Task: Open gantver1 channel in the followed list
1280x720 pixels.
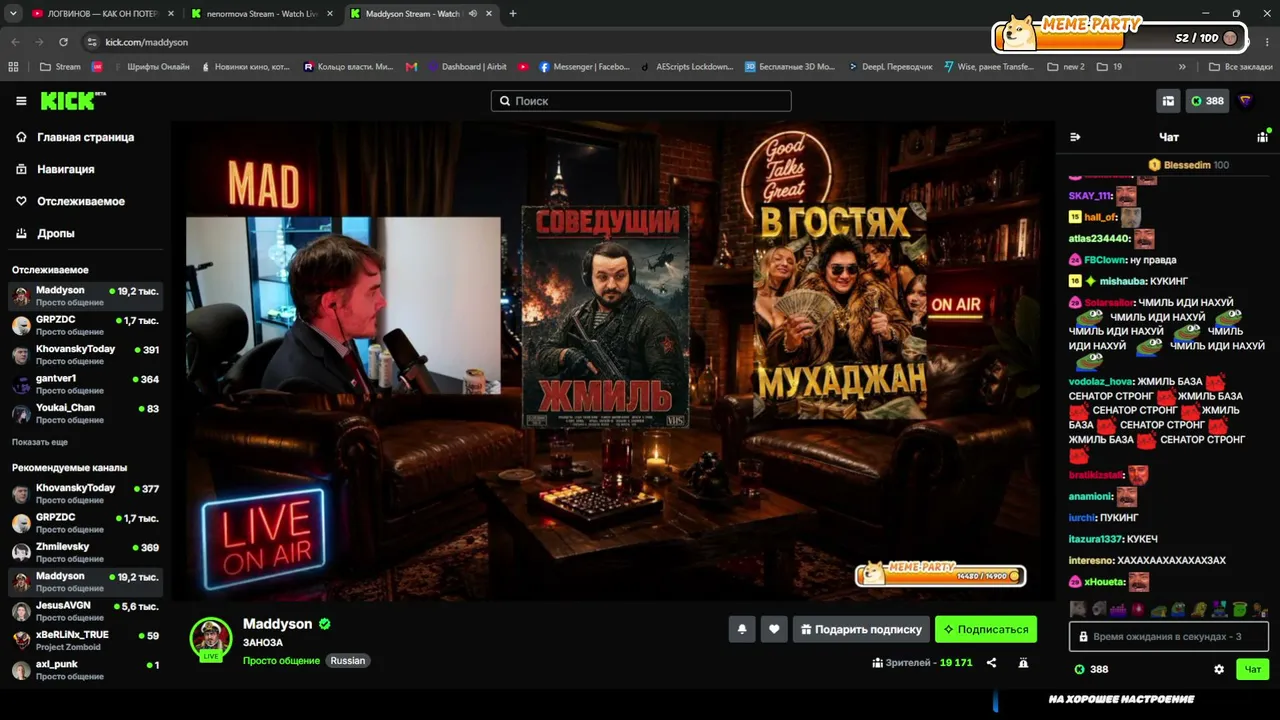Action: (85, 384)
